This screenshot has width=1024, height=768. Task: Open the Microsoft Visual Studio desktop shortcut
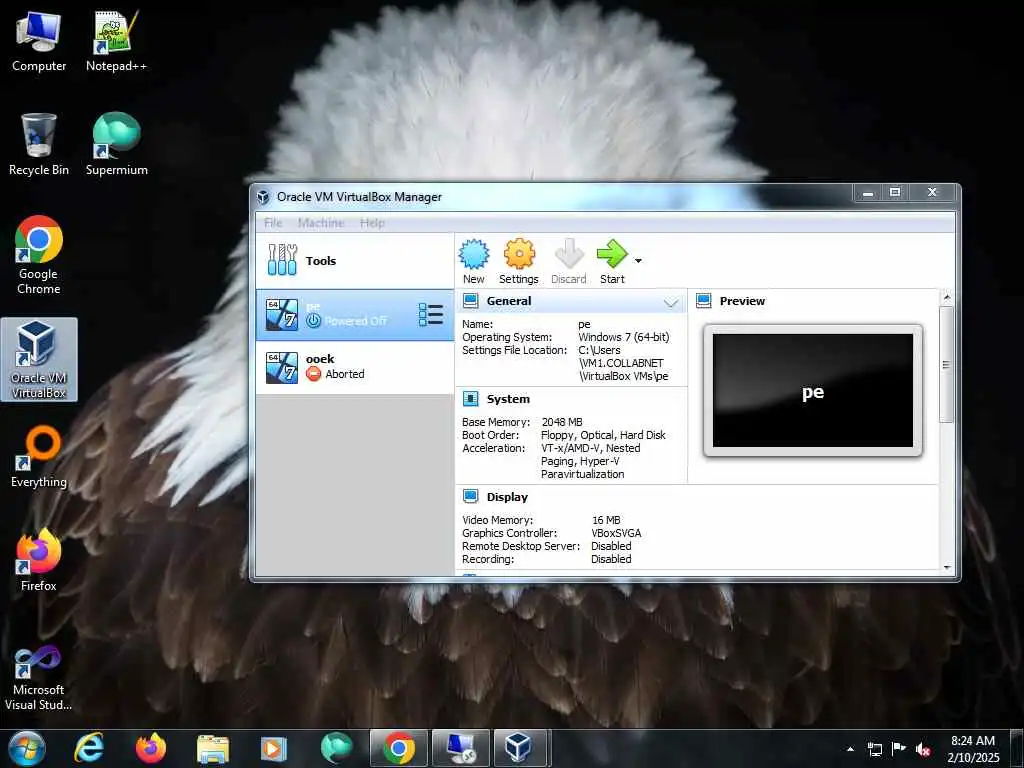coord(39,678)
